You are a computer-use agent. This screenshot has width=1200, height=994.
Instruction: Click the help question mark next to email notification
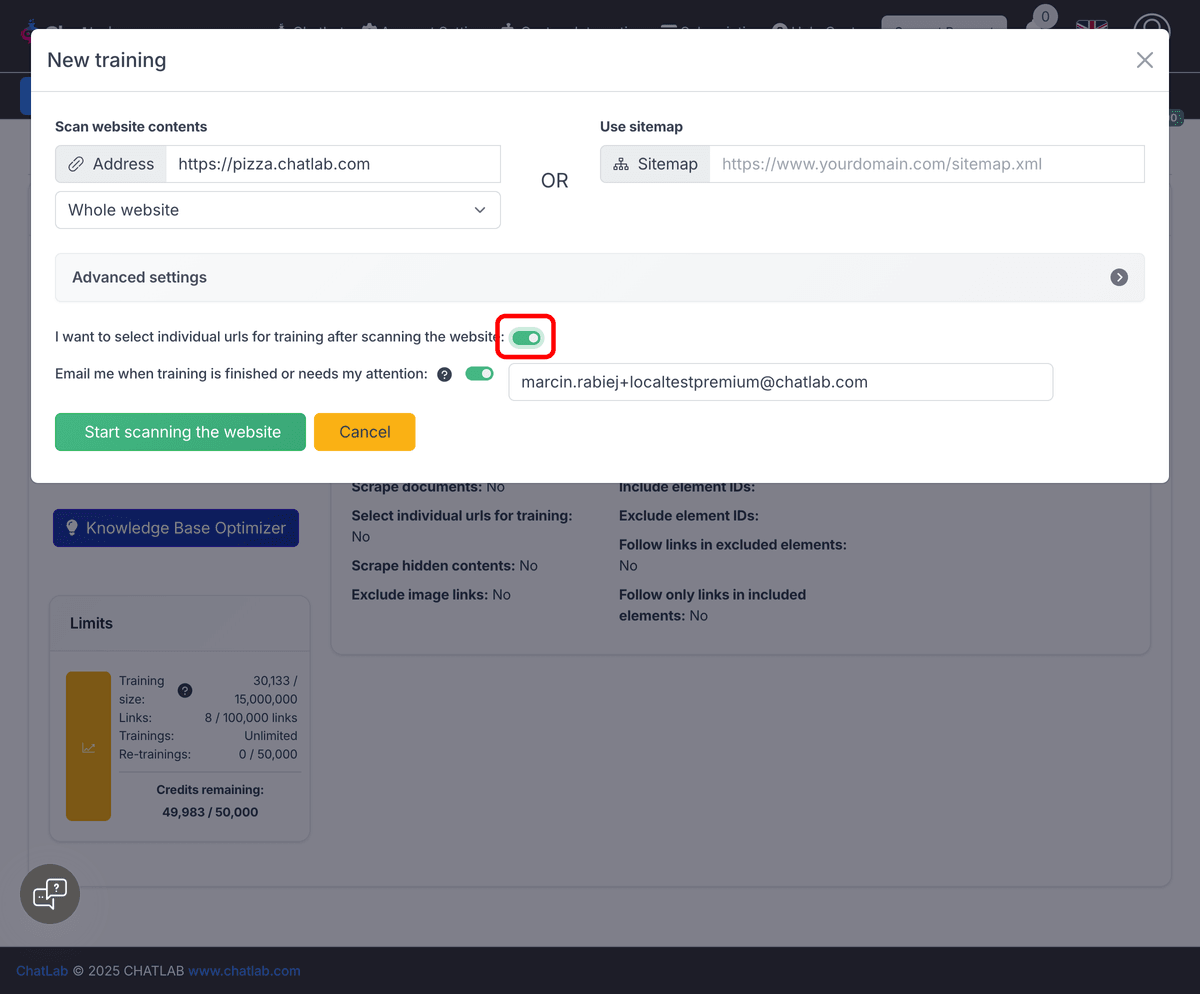tap(444, 374)
